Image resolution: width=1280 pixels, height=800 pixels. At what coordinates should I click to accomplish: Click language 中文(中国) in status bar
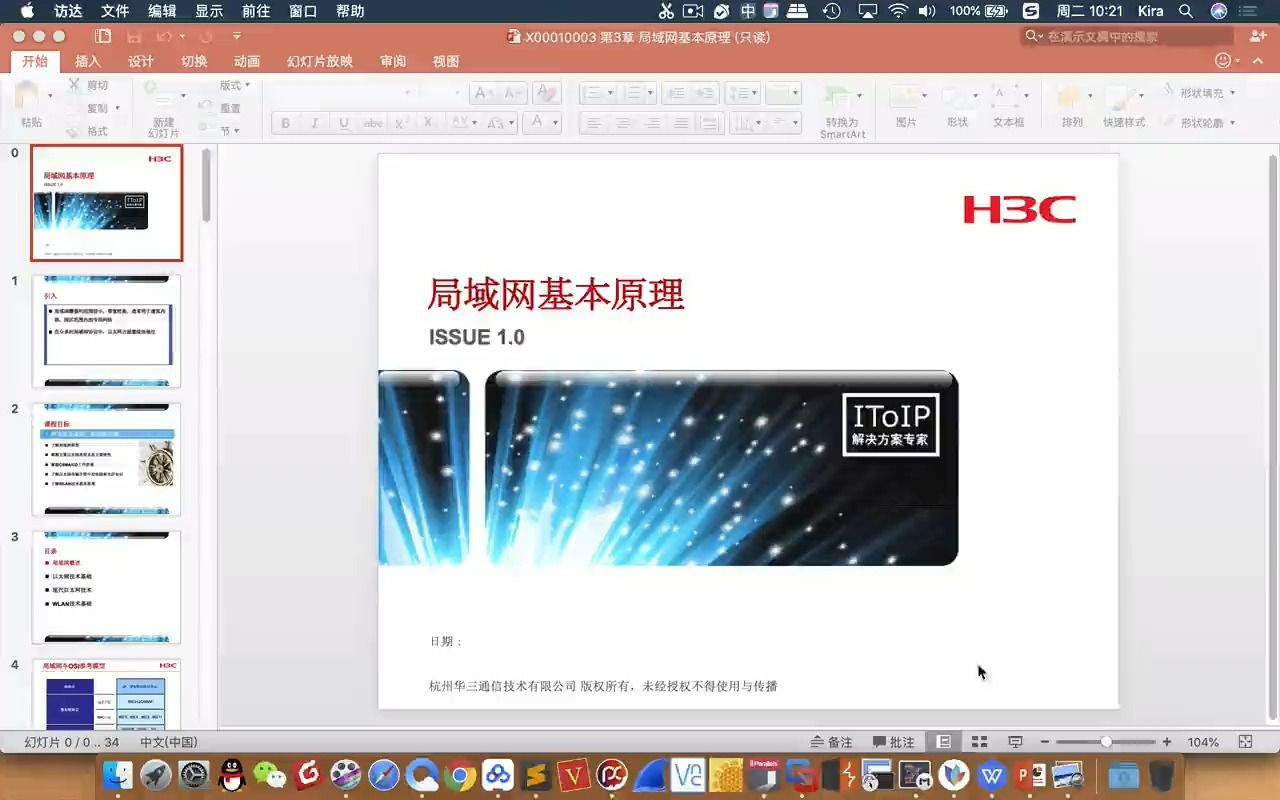click(x=169, y=742)
